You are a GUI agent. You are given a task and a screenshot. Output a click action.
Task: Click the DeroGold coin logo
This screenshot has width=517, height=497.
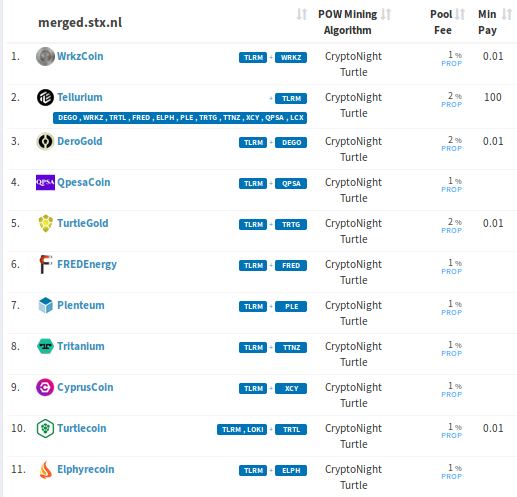[45, 141]
